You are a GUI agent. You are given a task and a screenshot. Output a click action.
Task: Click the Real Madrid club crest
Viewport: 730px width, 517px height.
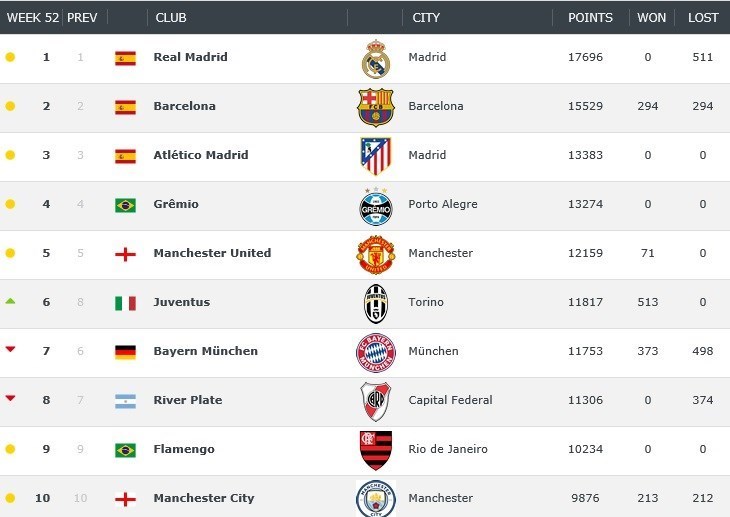point(376,59)
